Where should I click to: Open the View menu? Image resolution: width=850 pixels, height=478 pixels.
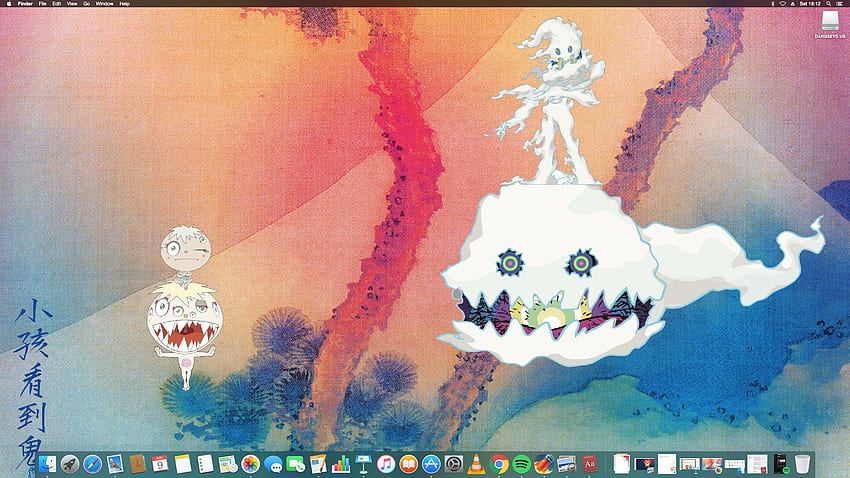click(x=72, y=3)
